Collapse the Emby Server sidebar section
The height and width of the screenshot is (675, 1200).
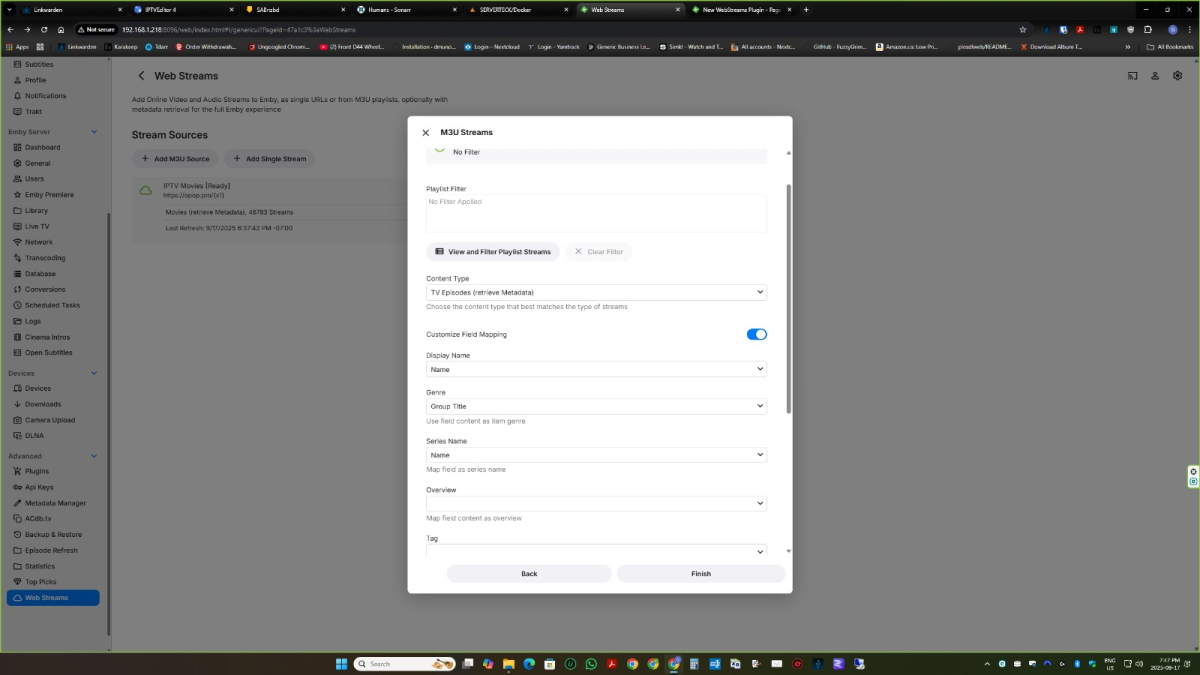[x=94, y=131]
